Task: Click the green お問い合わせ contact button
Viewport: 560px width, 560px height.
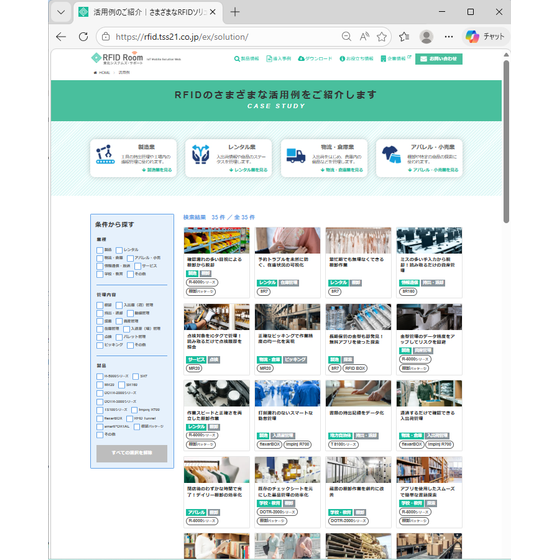Action: (439, 59)
